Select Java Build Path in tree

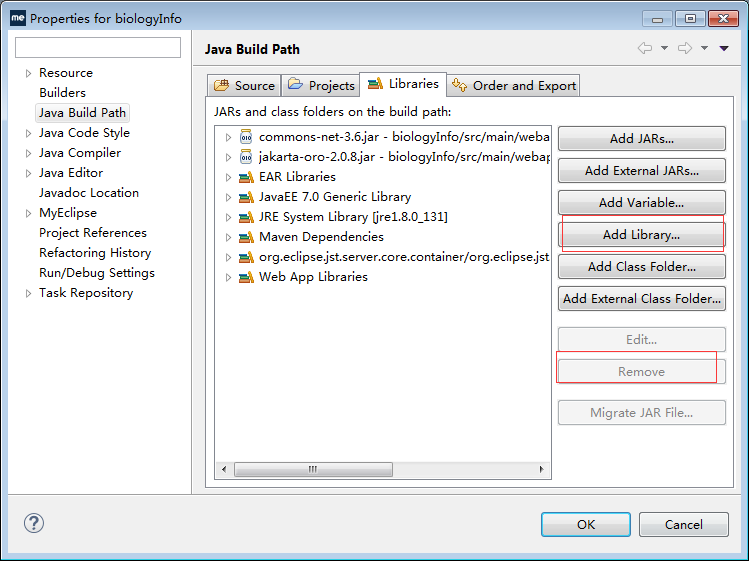(82, 113)
